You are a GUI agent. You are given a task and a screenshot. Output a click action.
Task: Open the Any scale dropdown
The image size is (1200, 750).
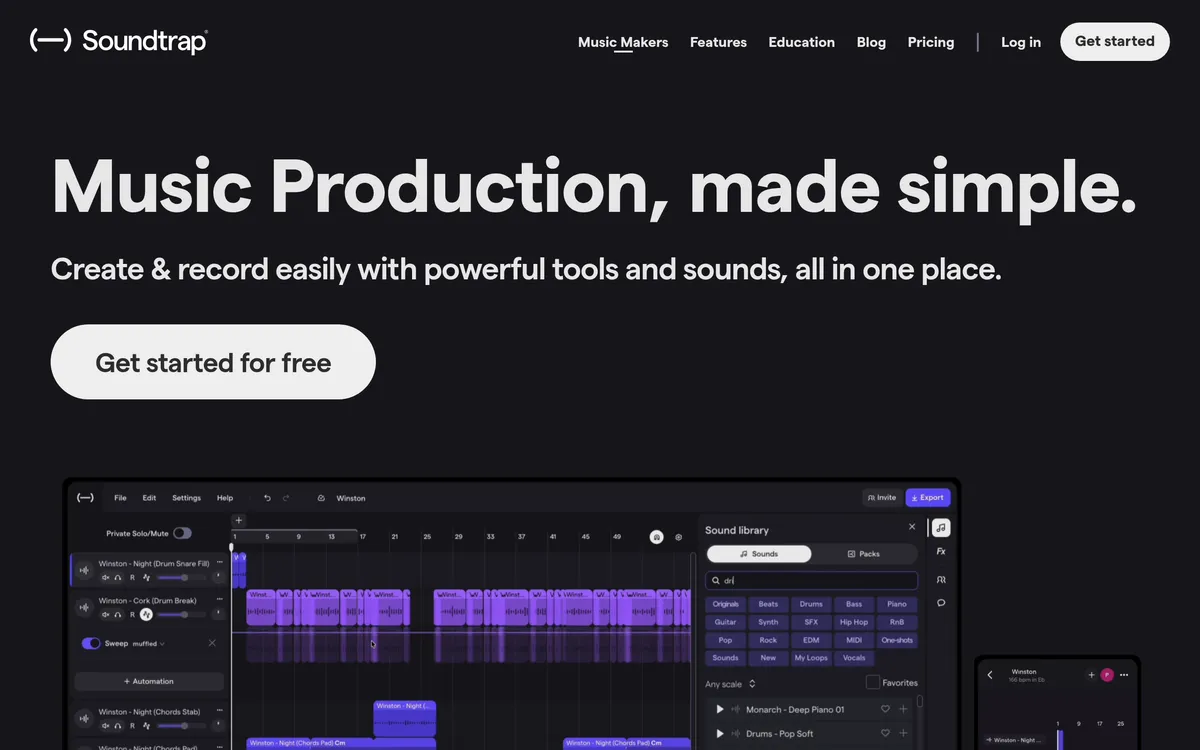(x=731, y=684)
